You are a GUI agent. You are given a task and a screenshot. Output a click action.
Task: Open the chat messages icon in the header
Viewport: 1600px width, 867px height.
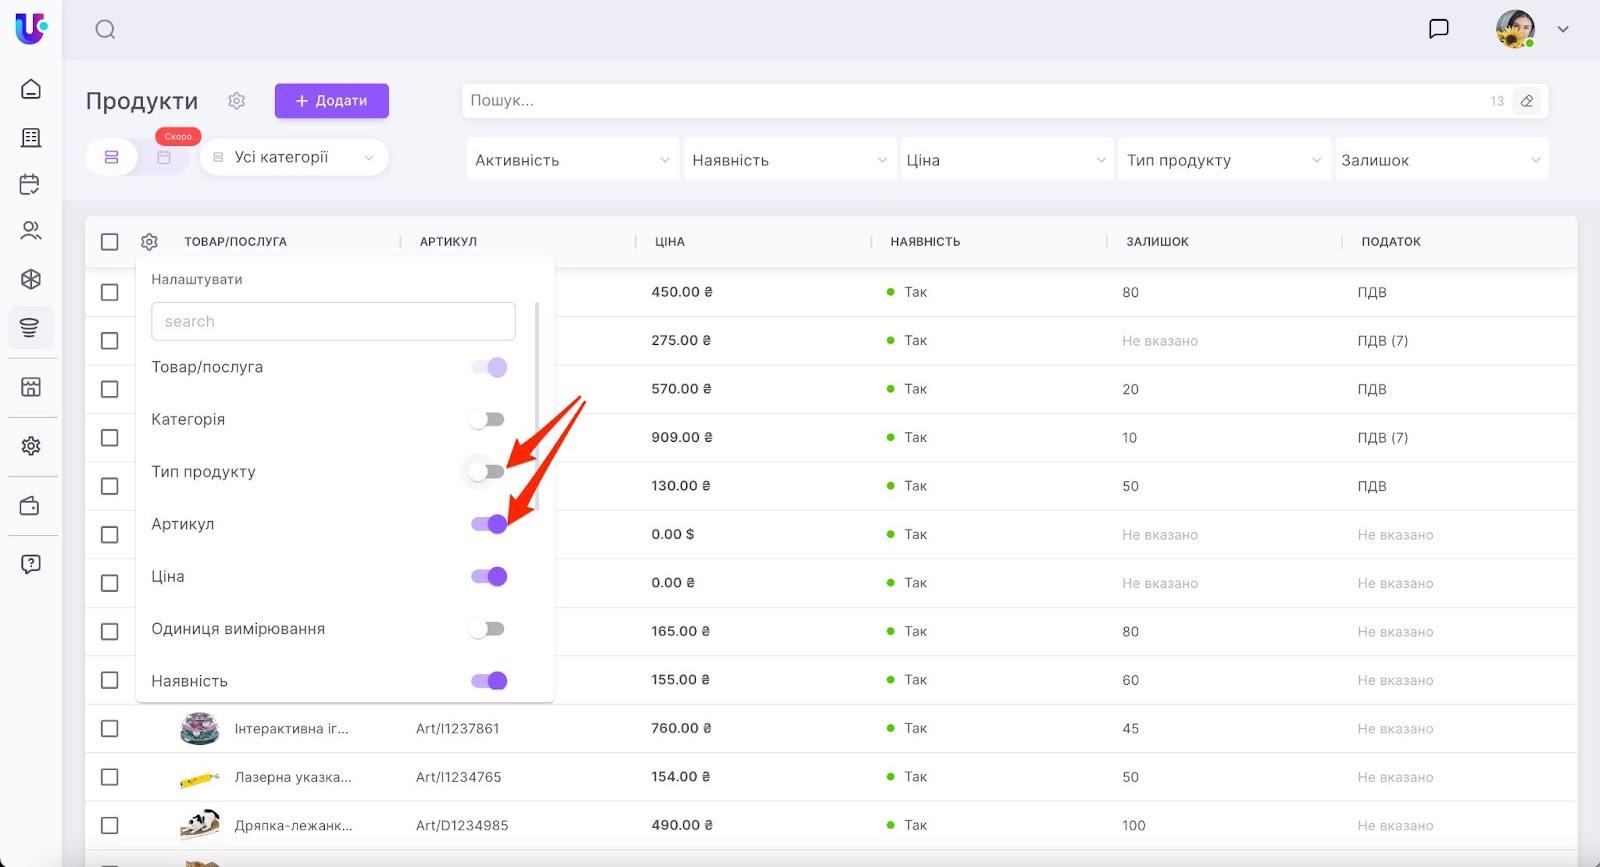[1438, 29]
